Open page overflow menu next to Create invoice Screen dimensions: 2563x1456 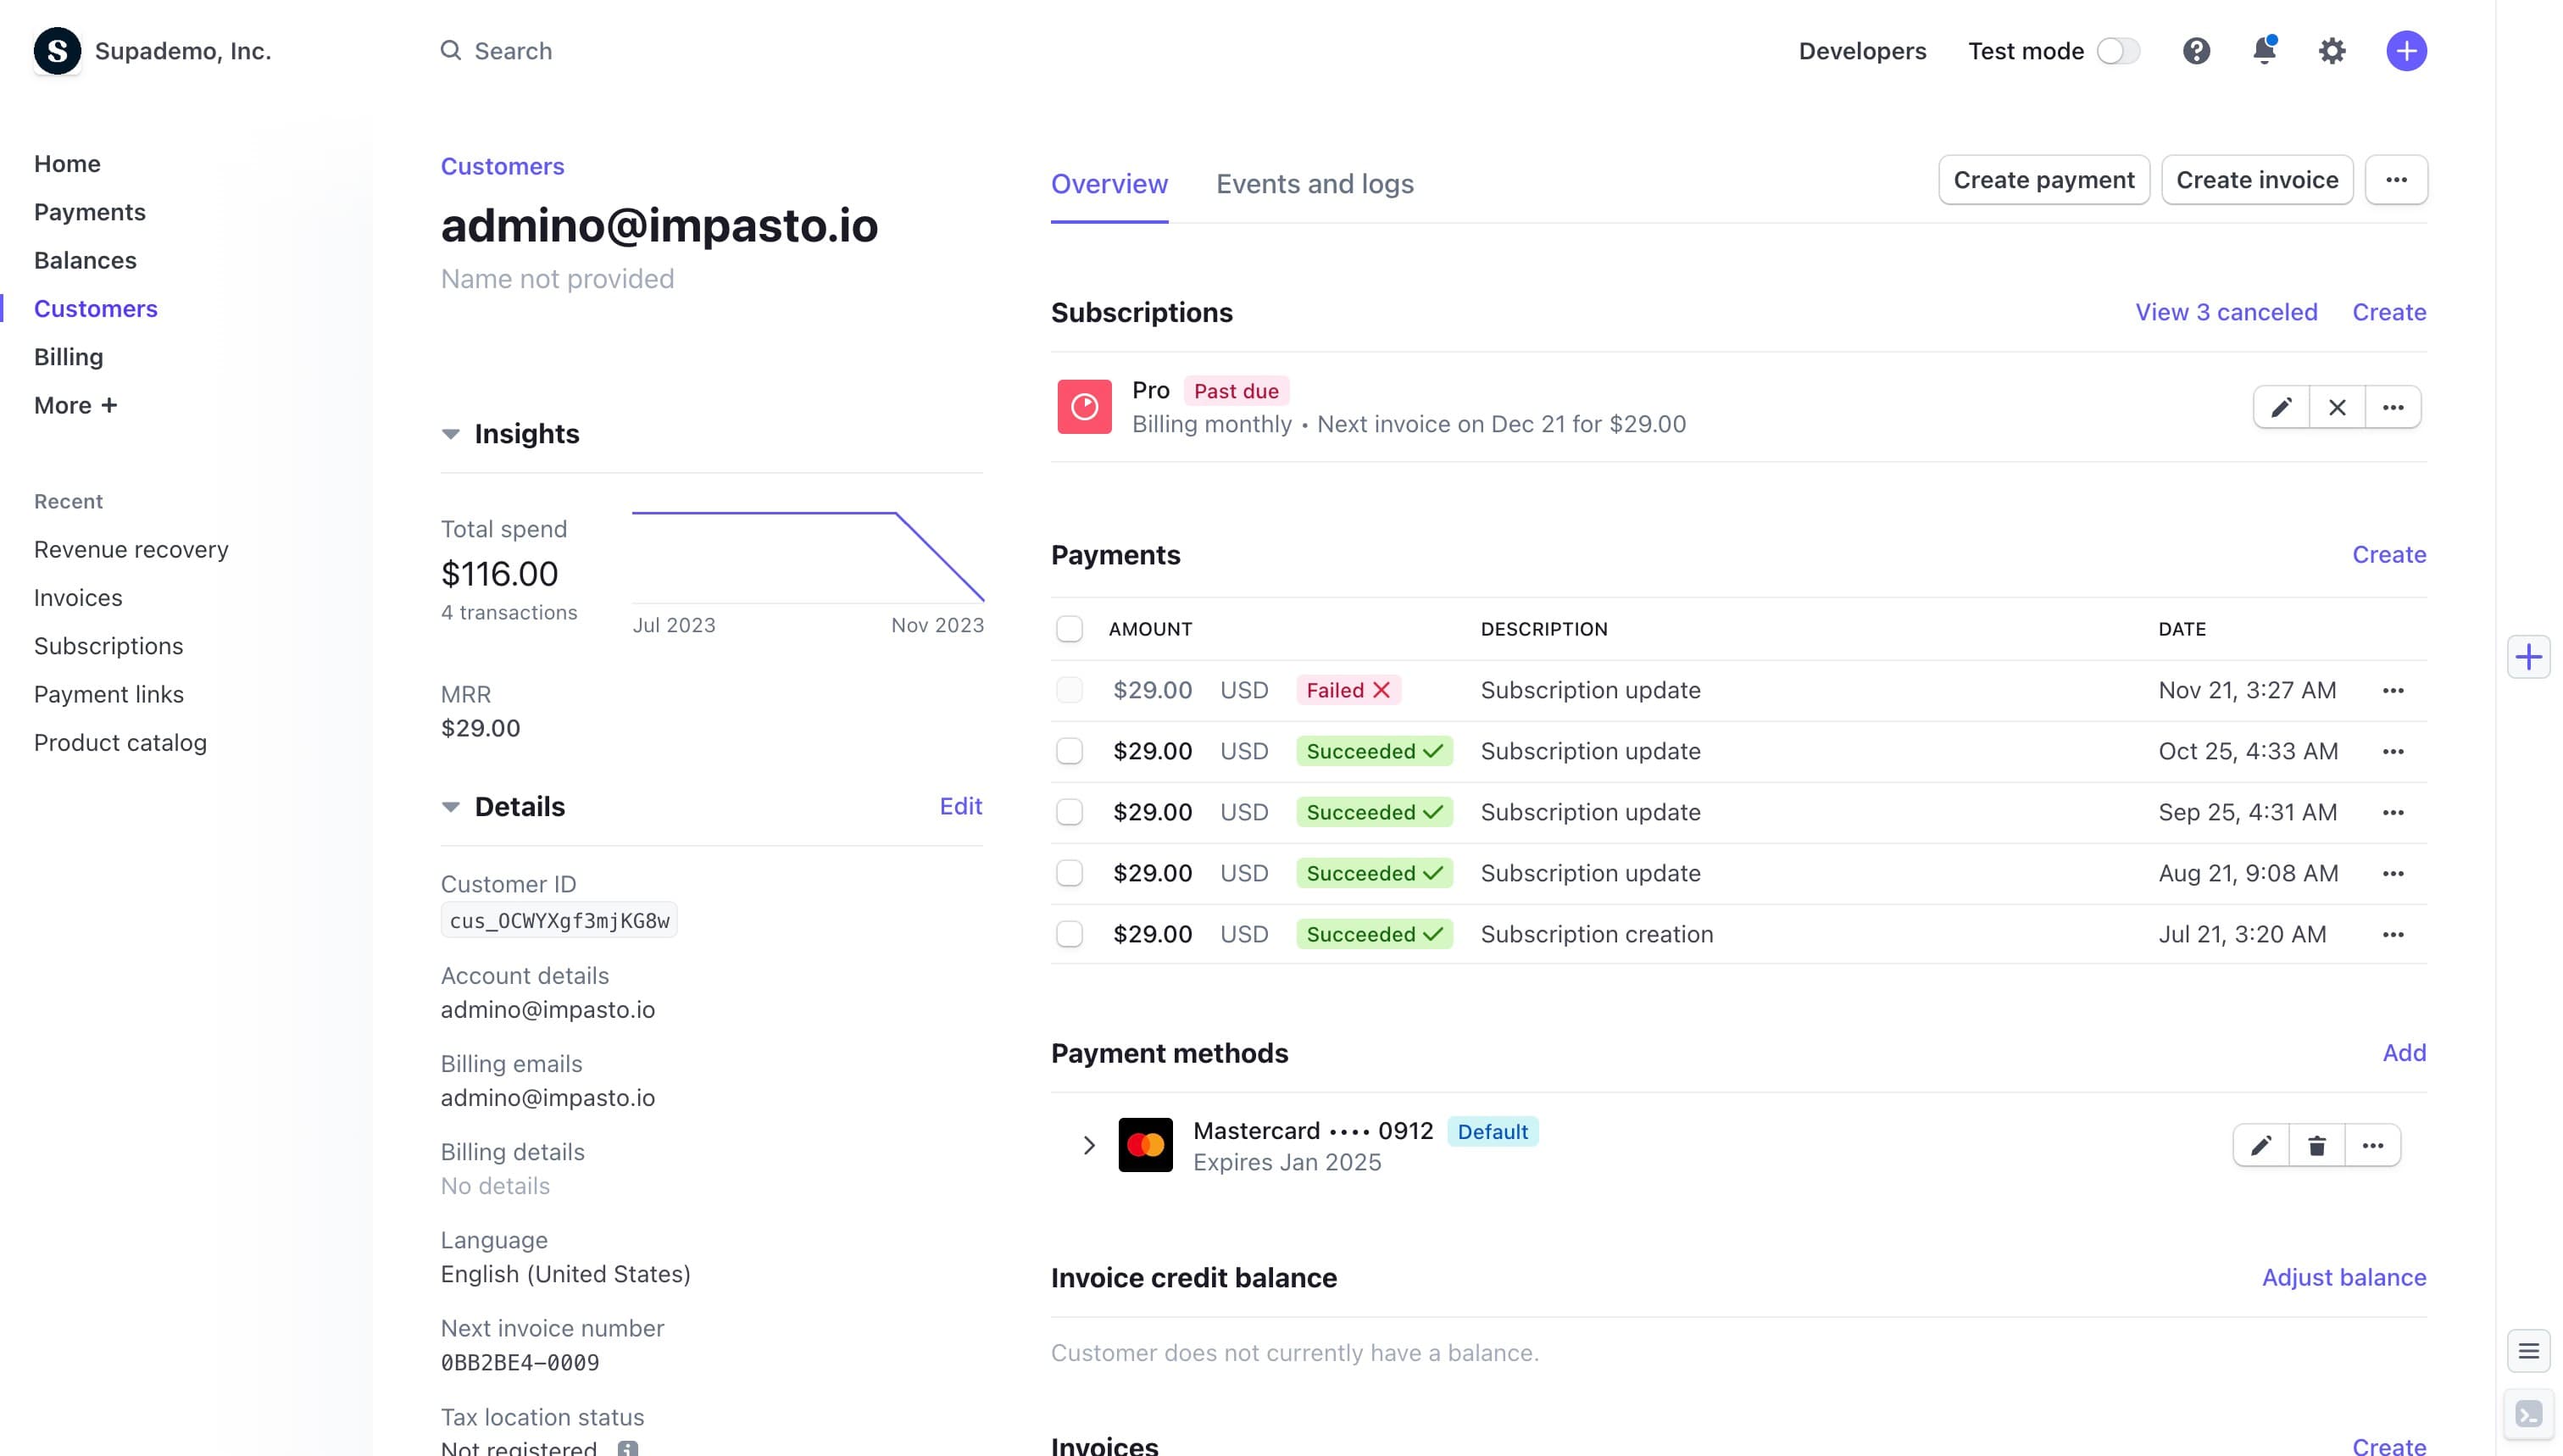pyautogui.click(x=2396, y=180)
